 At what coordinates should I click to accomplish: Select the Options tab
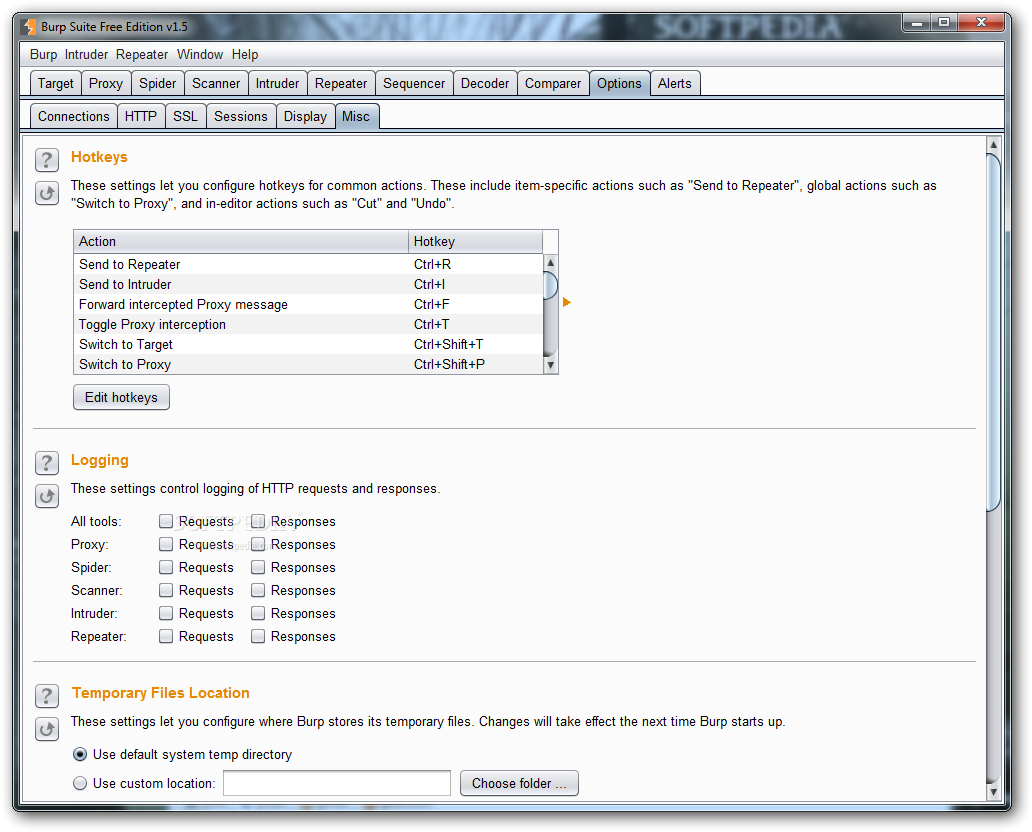click(x=619, y=84)
